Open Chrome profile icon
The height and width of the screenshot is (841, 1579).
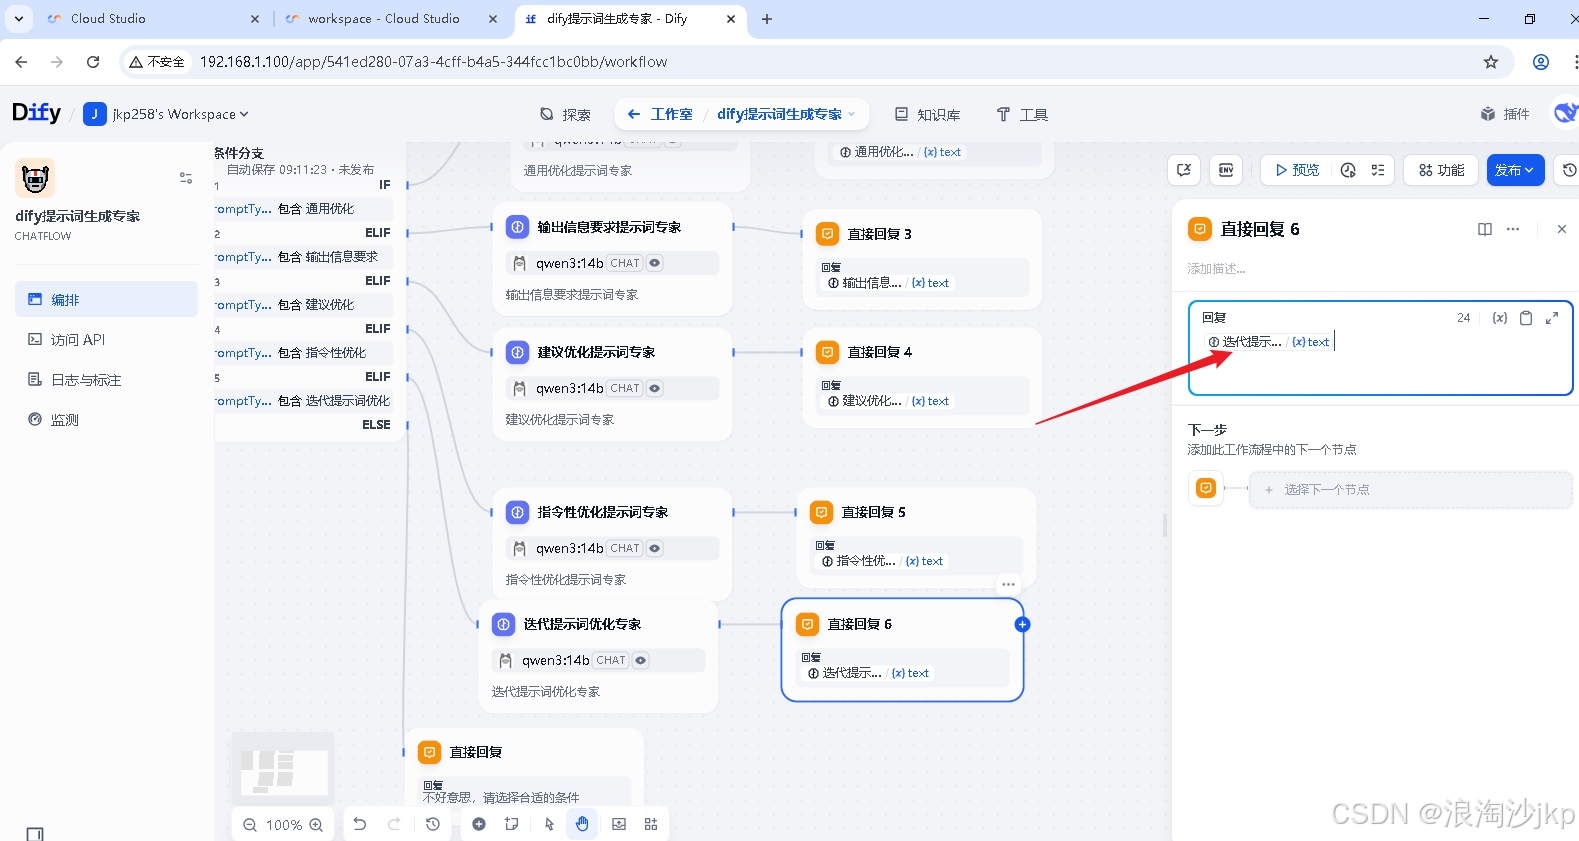pos(1541,62)
